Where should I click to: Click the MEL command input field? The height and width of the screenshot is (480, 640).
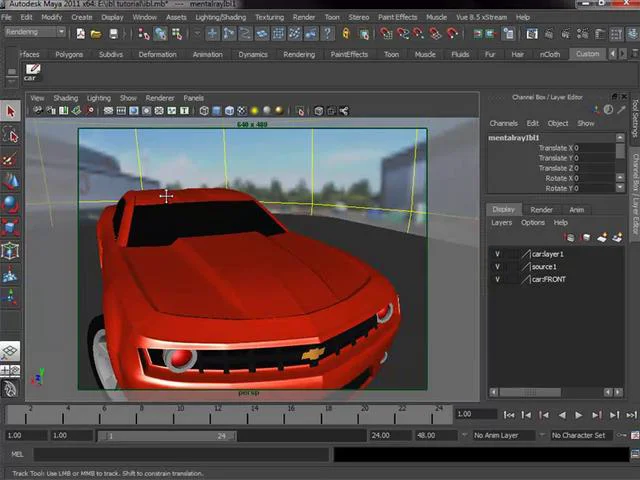[x=181, y=454]
